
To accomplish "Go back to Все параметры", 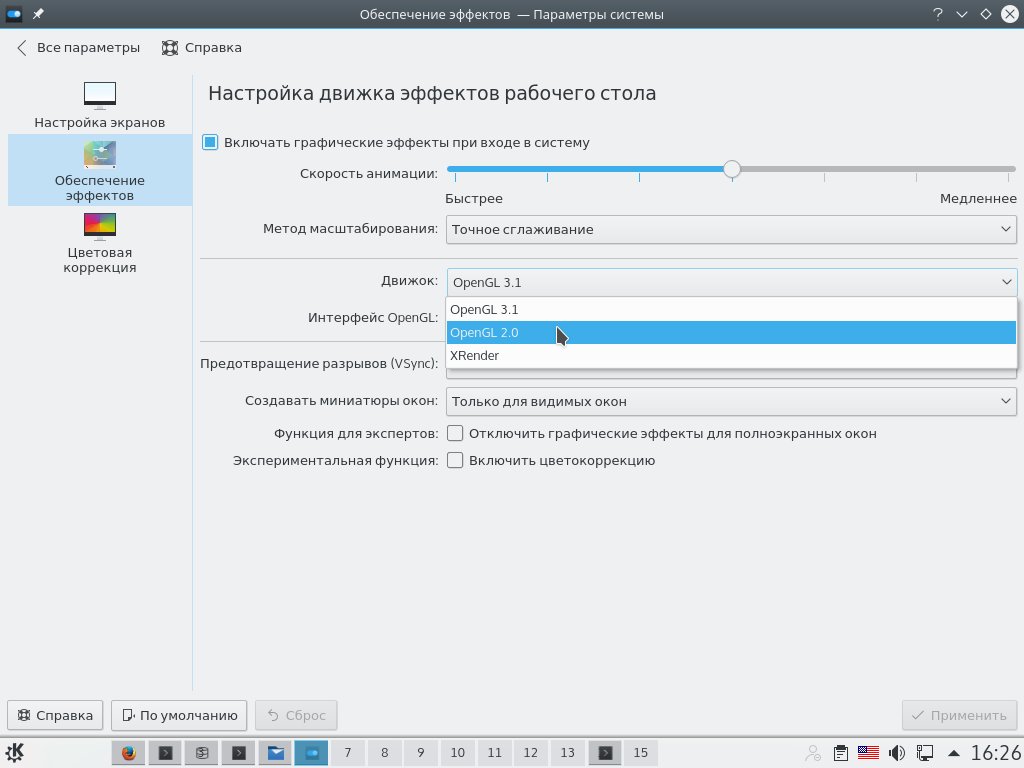I will click(78, 48).
